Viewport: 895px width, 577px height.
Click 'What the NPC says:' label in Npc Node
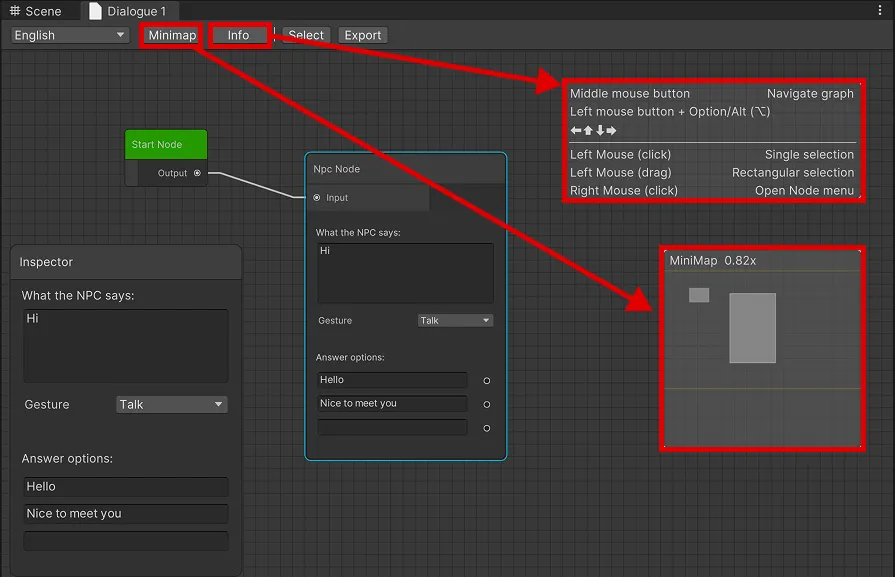coord(358,233)
